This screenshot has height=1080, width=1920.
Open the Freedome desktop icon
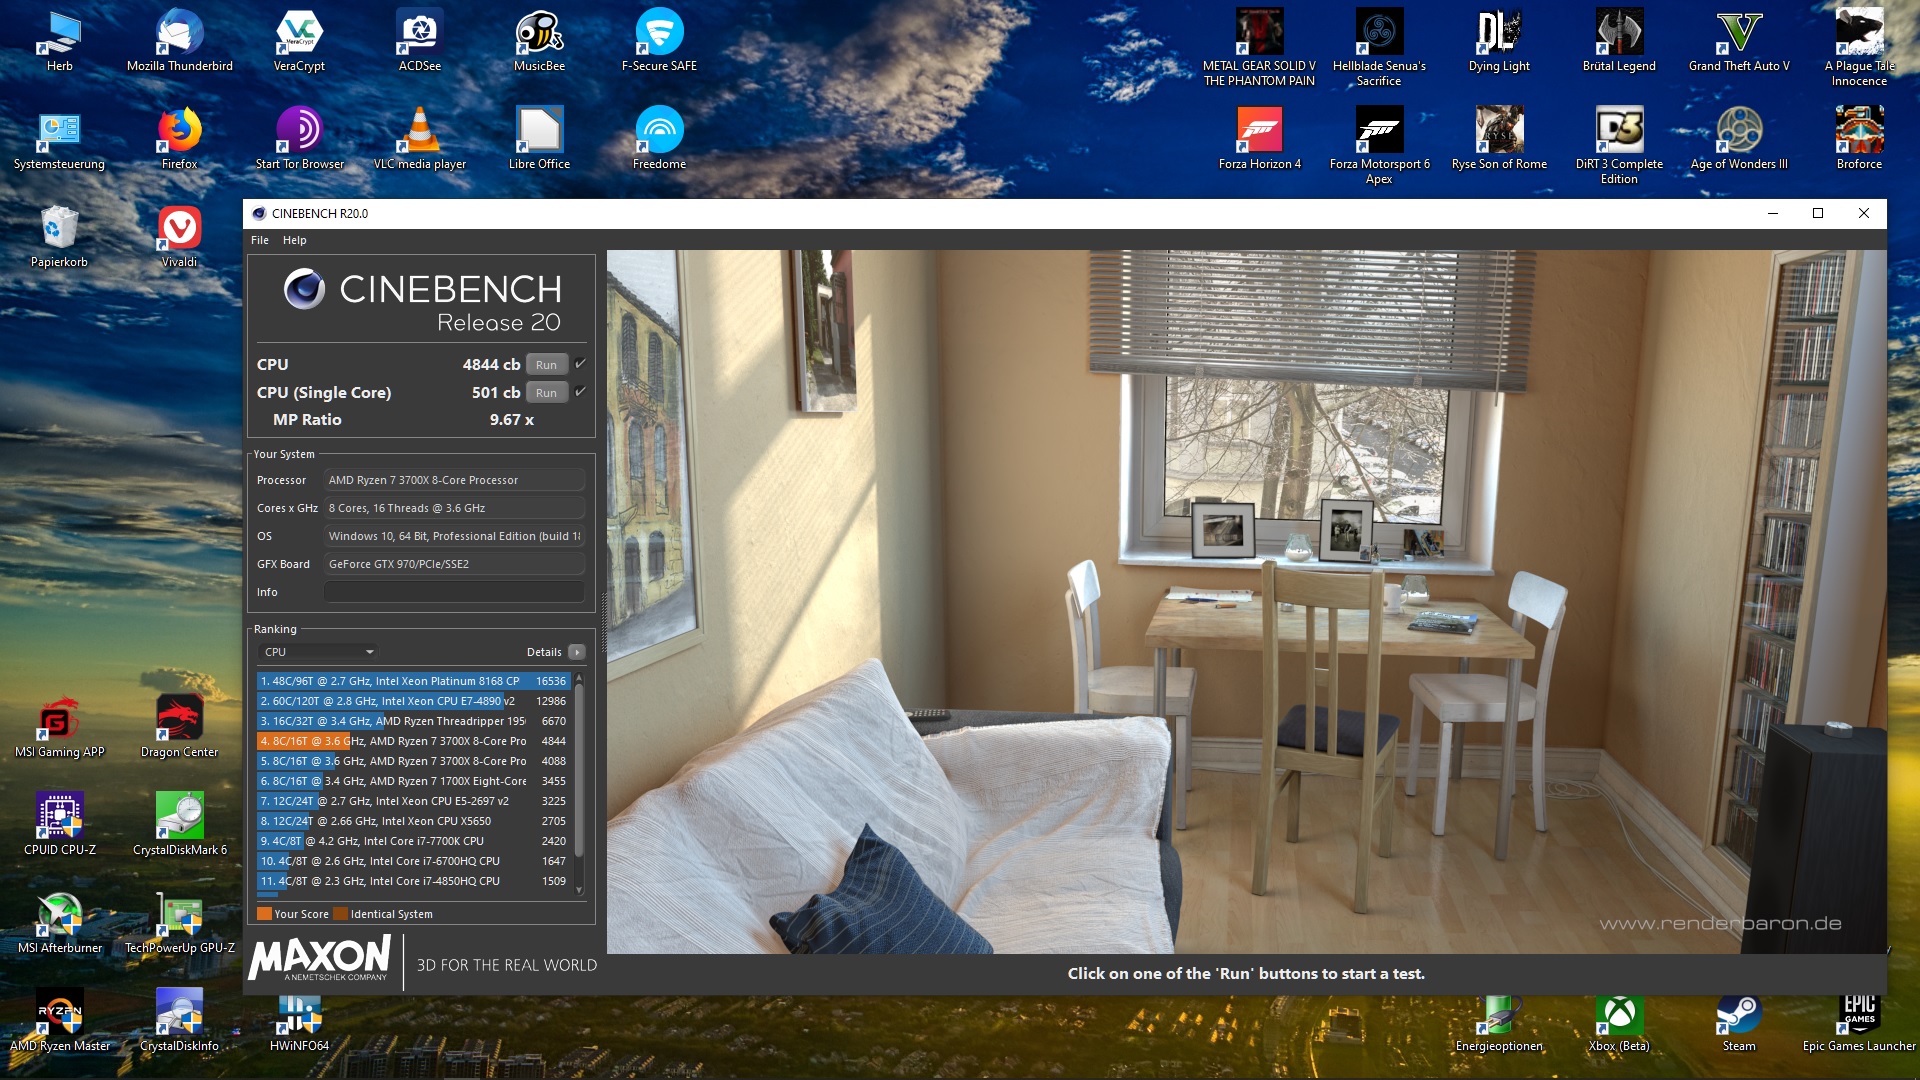pos(660,138)
